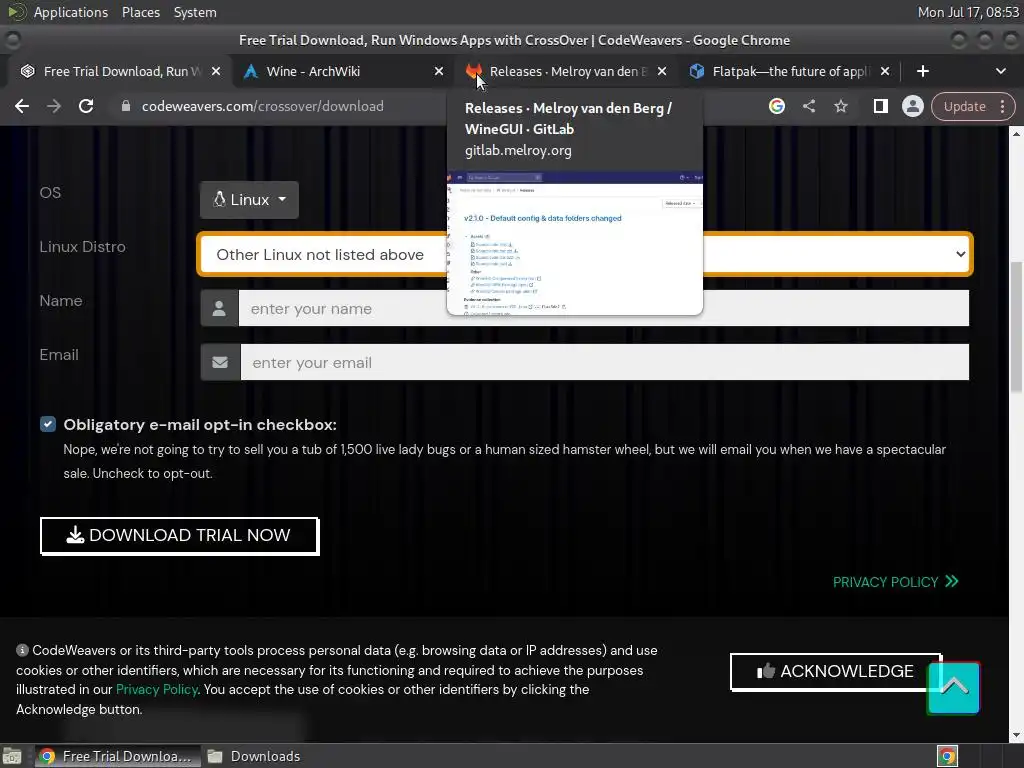This screenshot has width=1024, height=768.
Task: Open the Downloads folder taskbar entry
Action: pyautogui.click(x=253, y=756)
